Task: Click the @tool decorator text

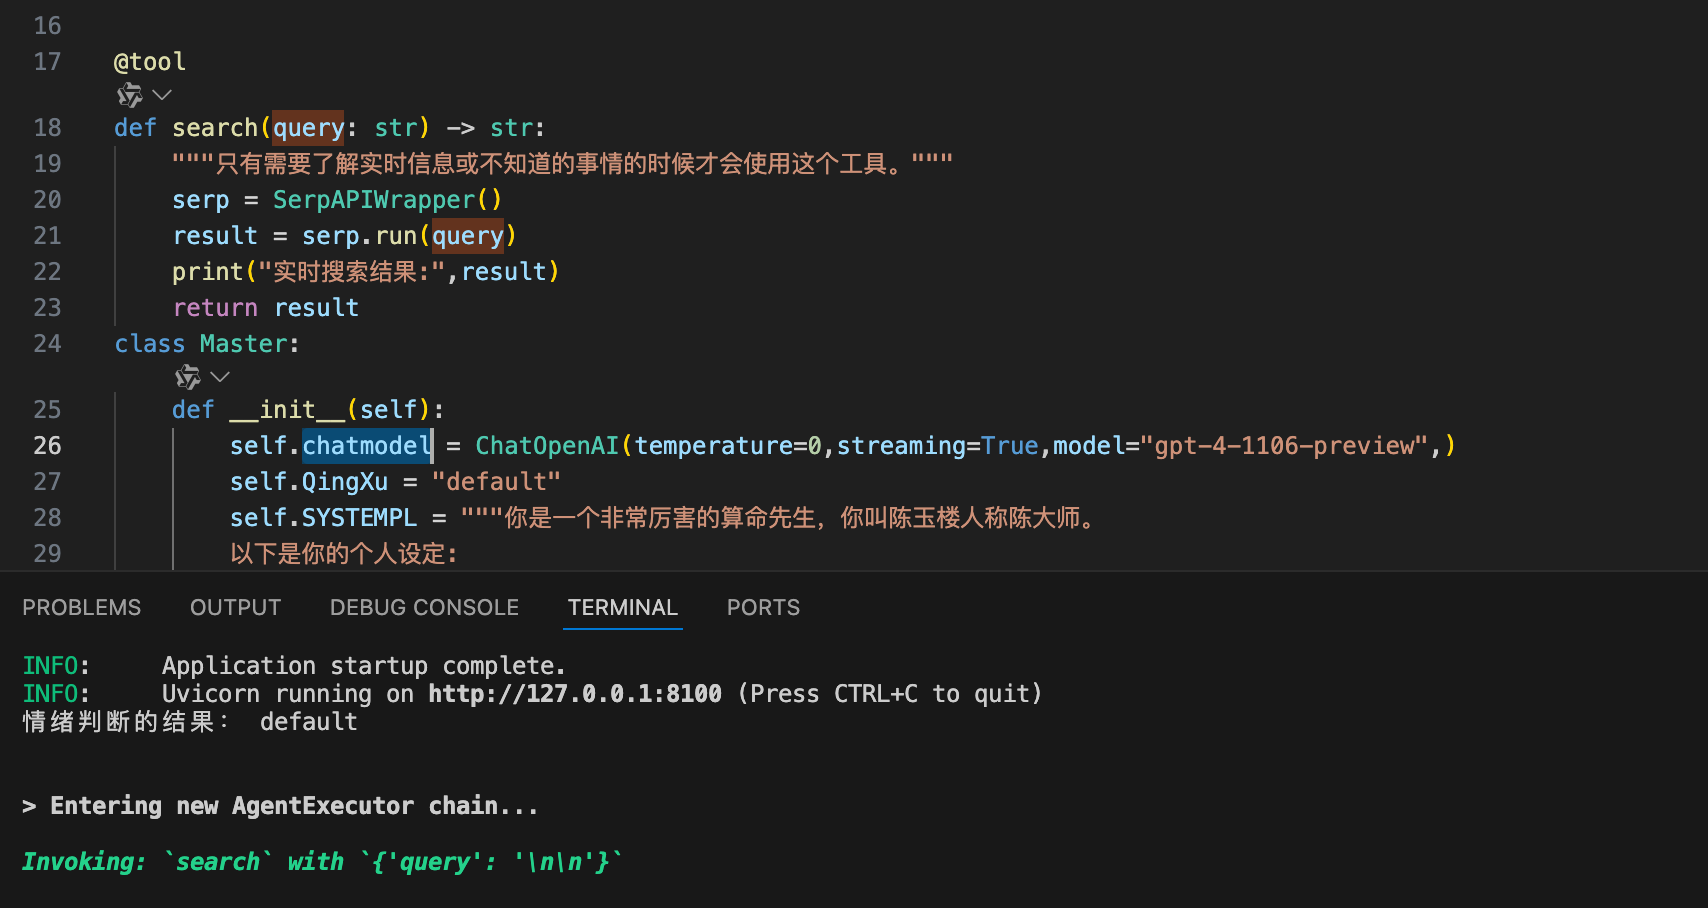Action: point(150,62)
